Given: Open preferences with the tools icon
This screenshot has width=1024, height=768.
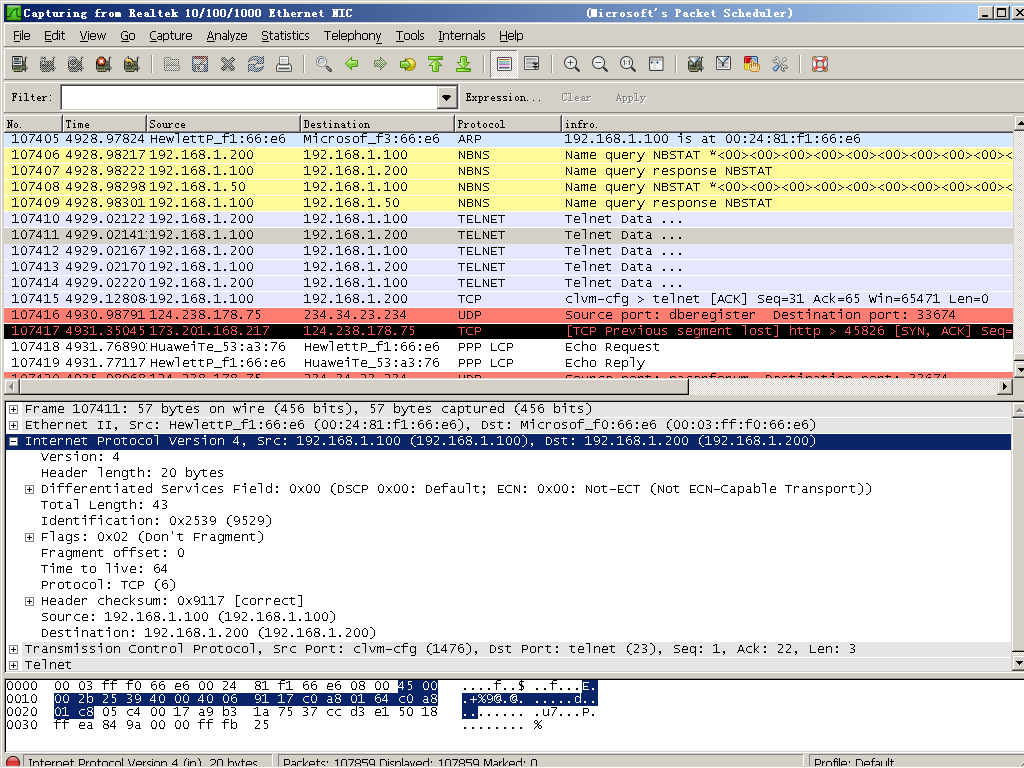Looking at the screenshot, I should coord(780,64).
